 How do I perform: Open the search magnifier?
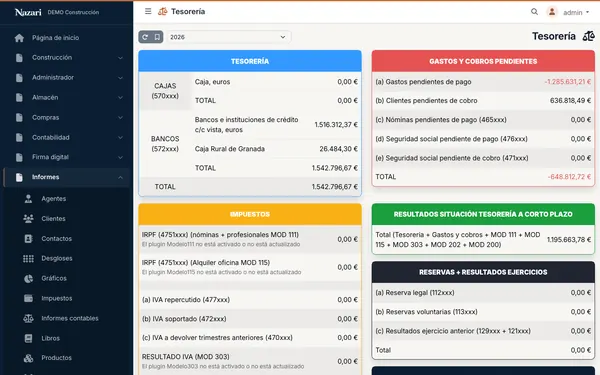coord(534,12)
